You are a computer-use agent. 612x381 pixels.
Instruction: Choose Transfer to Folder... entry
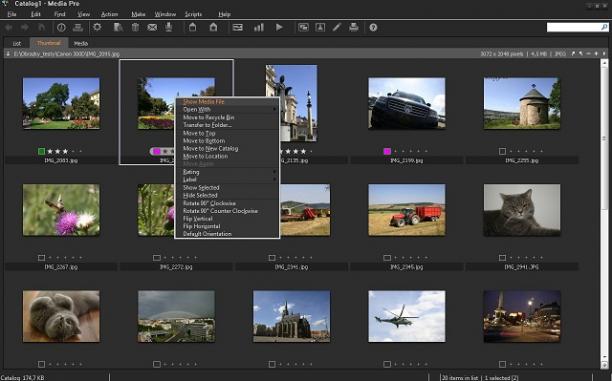pos(226,125)
